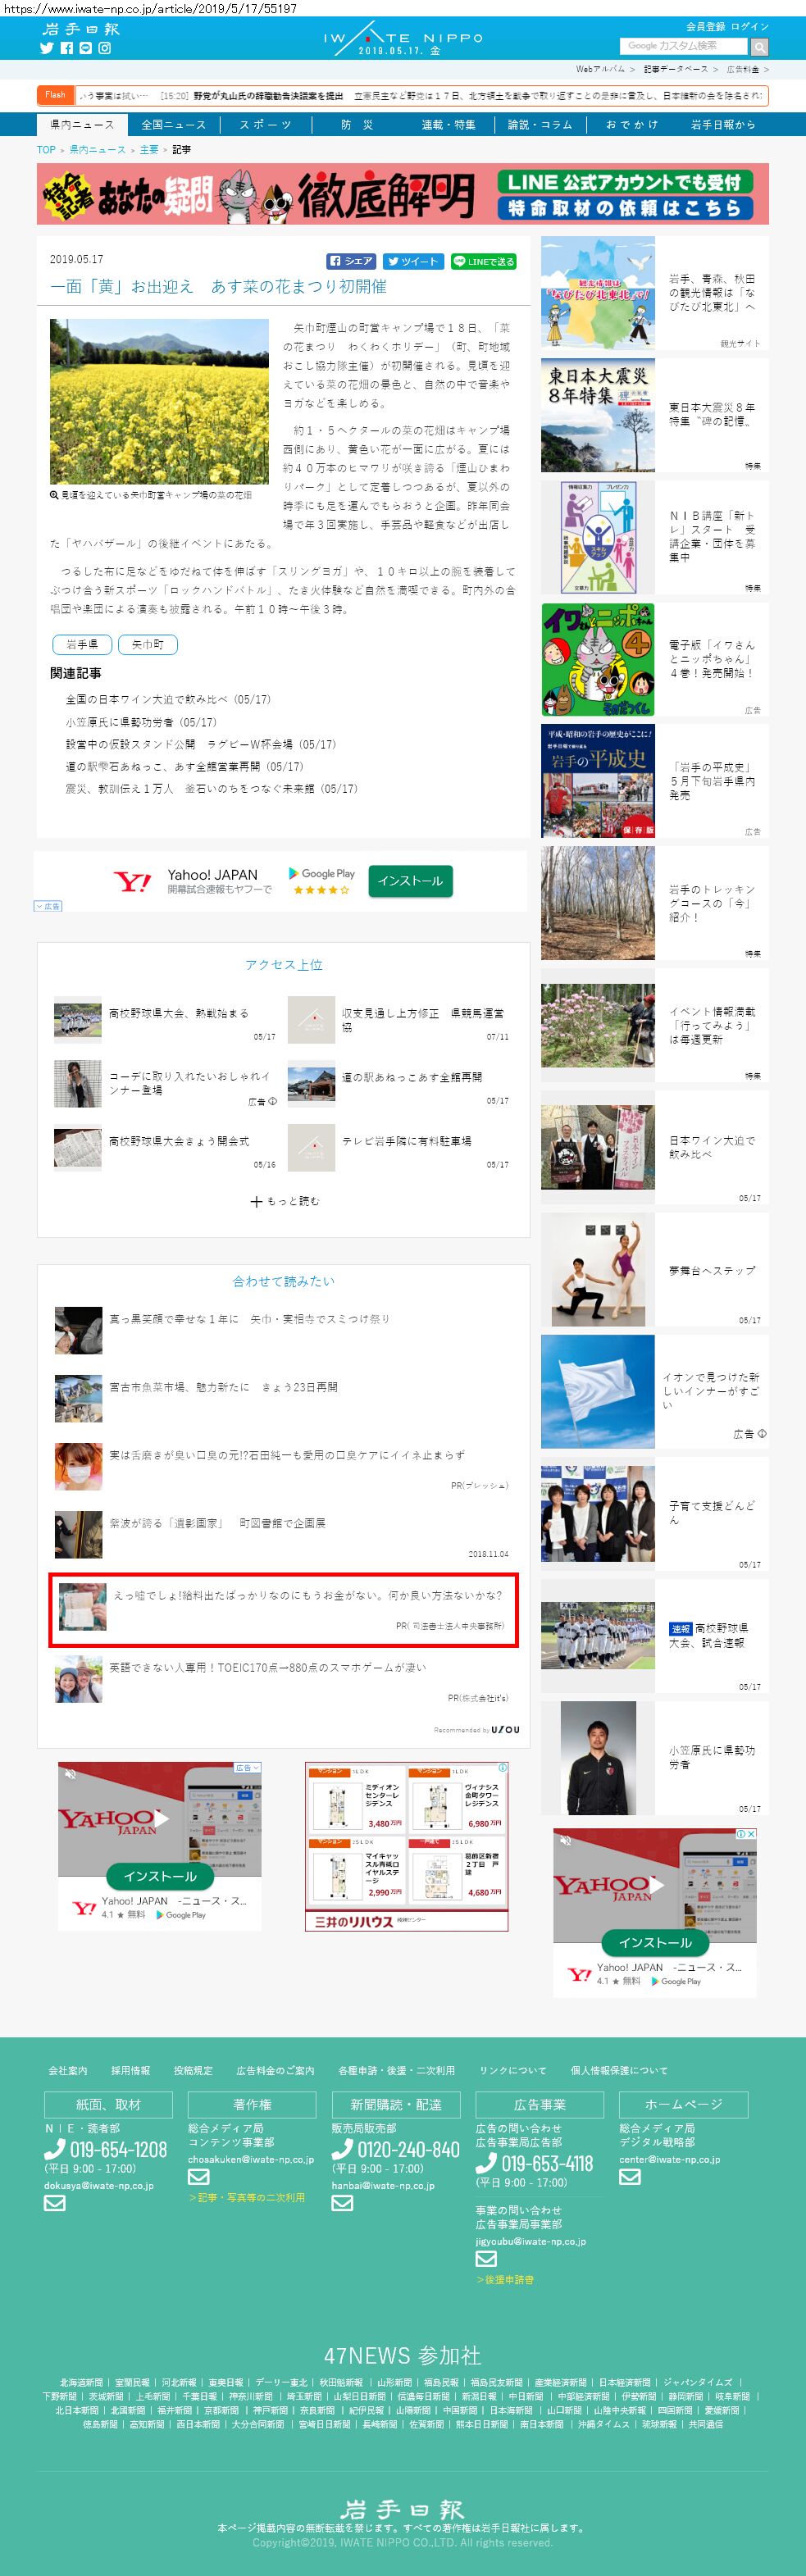Select the 岩手日報から tab
This screenshot has width=806, height=2576.
click(x=723, y=125)
